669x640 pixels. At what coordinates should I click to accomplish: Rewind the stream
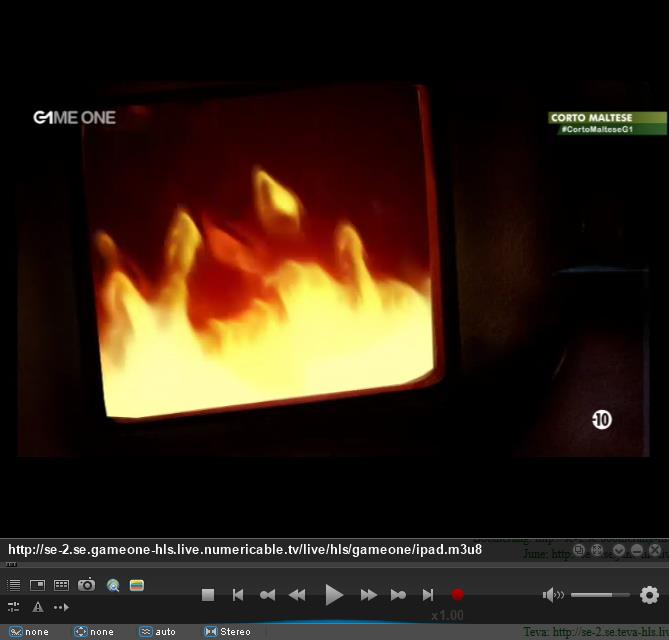point(297,595)
